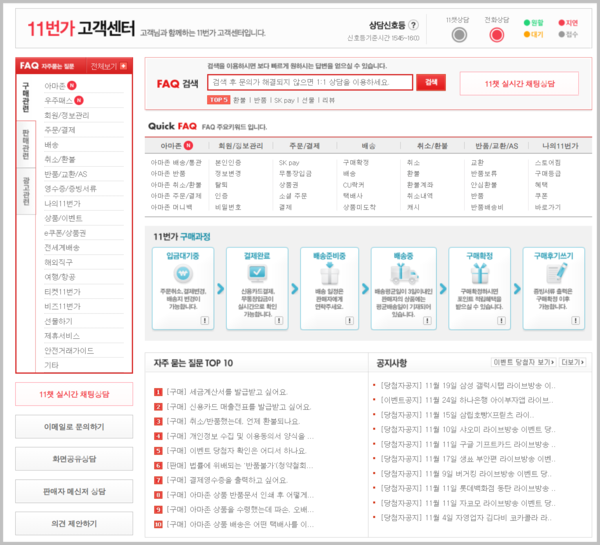The image size is (600, 545).
Task: Open the 반품/교환/AS Quick FAQ tab
Action: [496, 146]
